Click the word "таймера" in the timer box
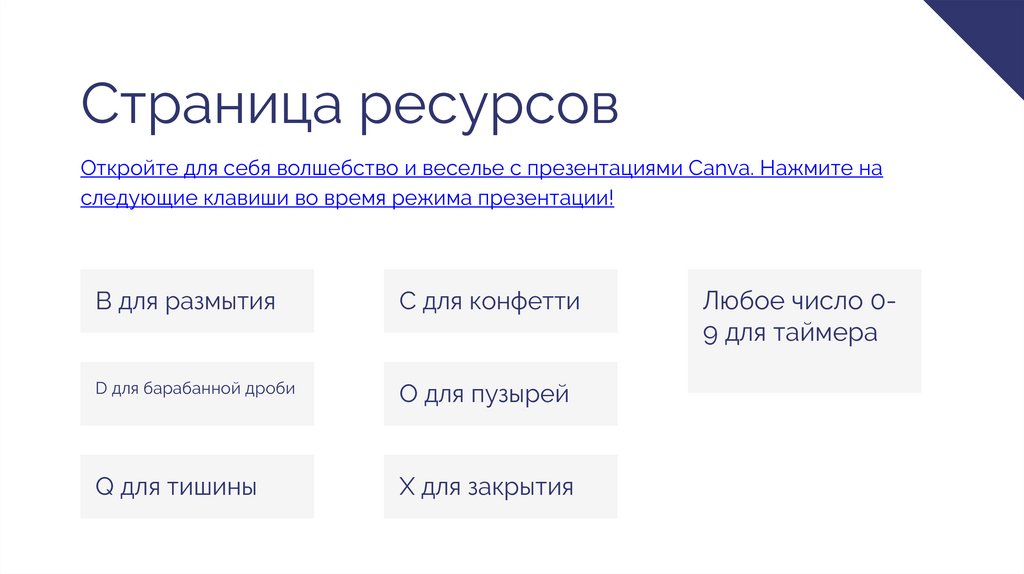Image resolution: width=1024 pixels, height=574 pixels. (x=825, y=333)
